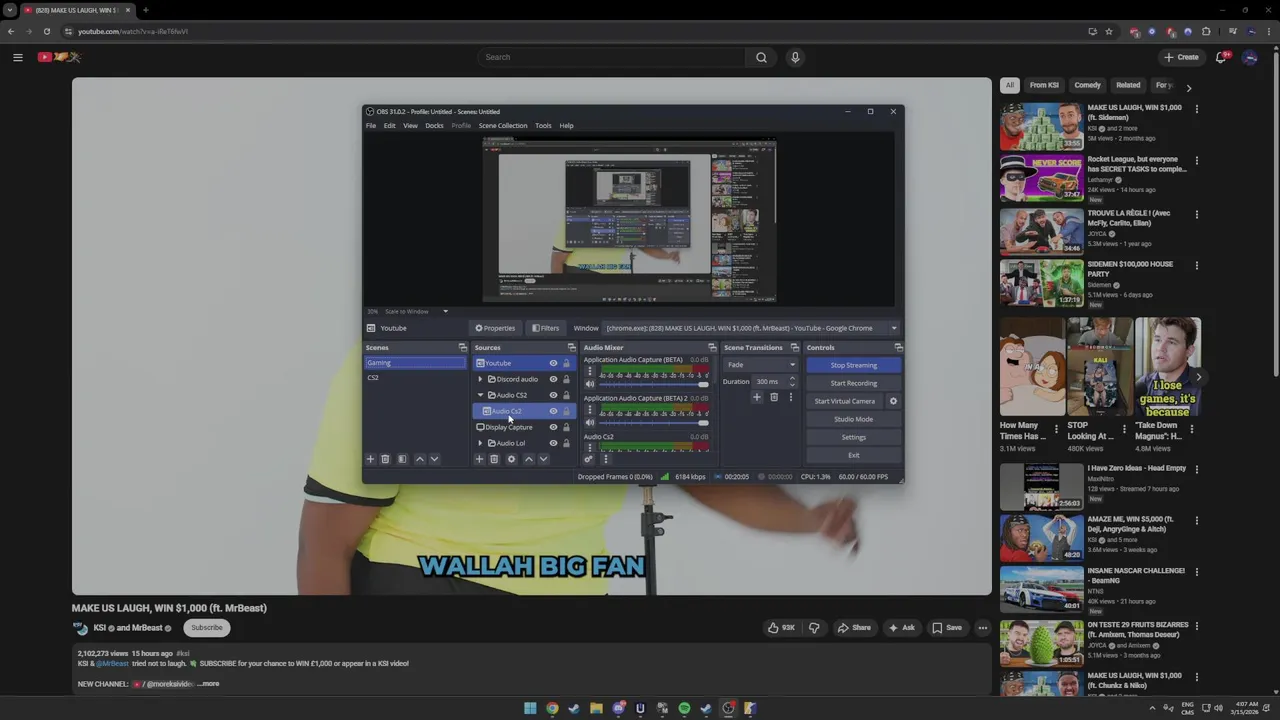1280x720 pixels.
Task: Remove scene transition with trash icon
Action: click(774, 397)
